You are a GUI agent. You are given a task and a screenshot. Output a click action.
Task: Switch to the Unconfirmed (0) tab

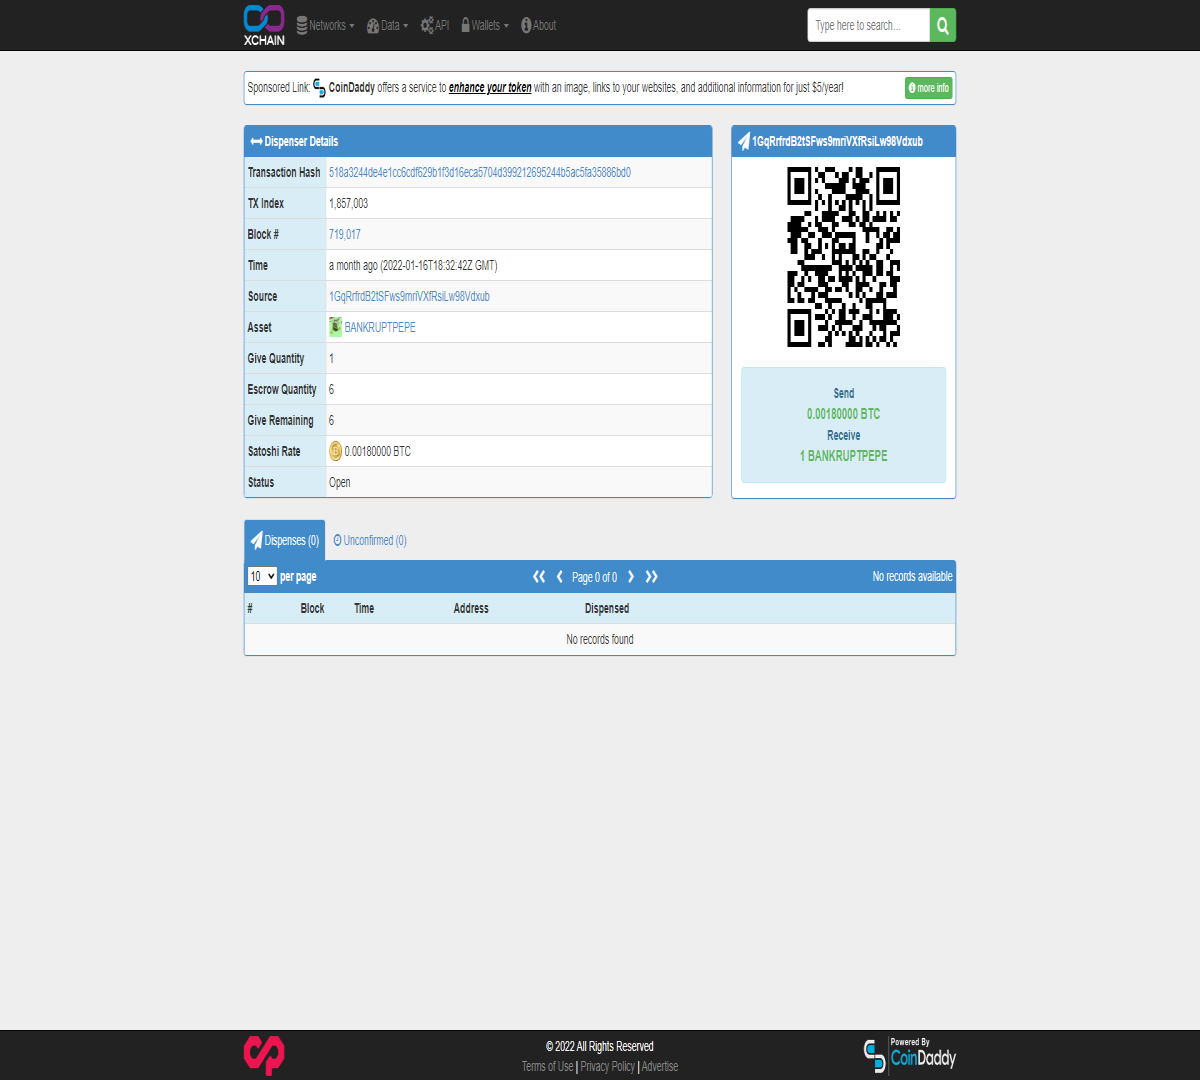[370, 540]
